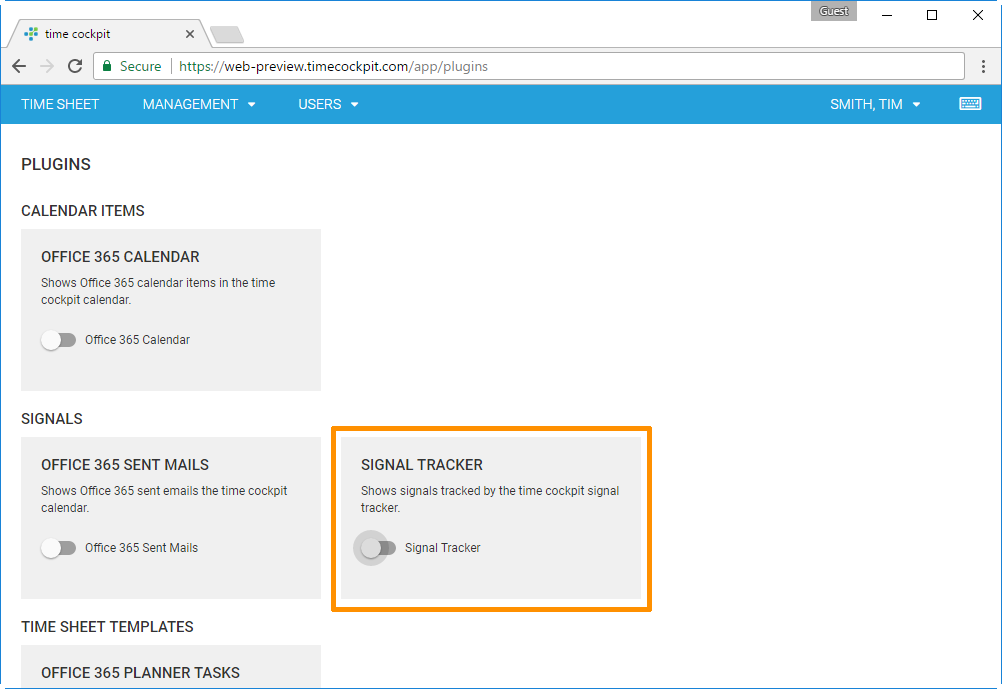Viewport: 1002px width, 689px height.
Task: Expand the USERS dropdown arrow
Action: (x=354, y=104)
